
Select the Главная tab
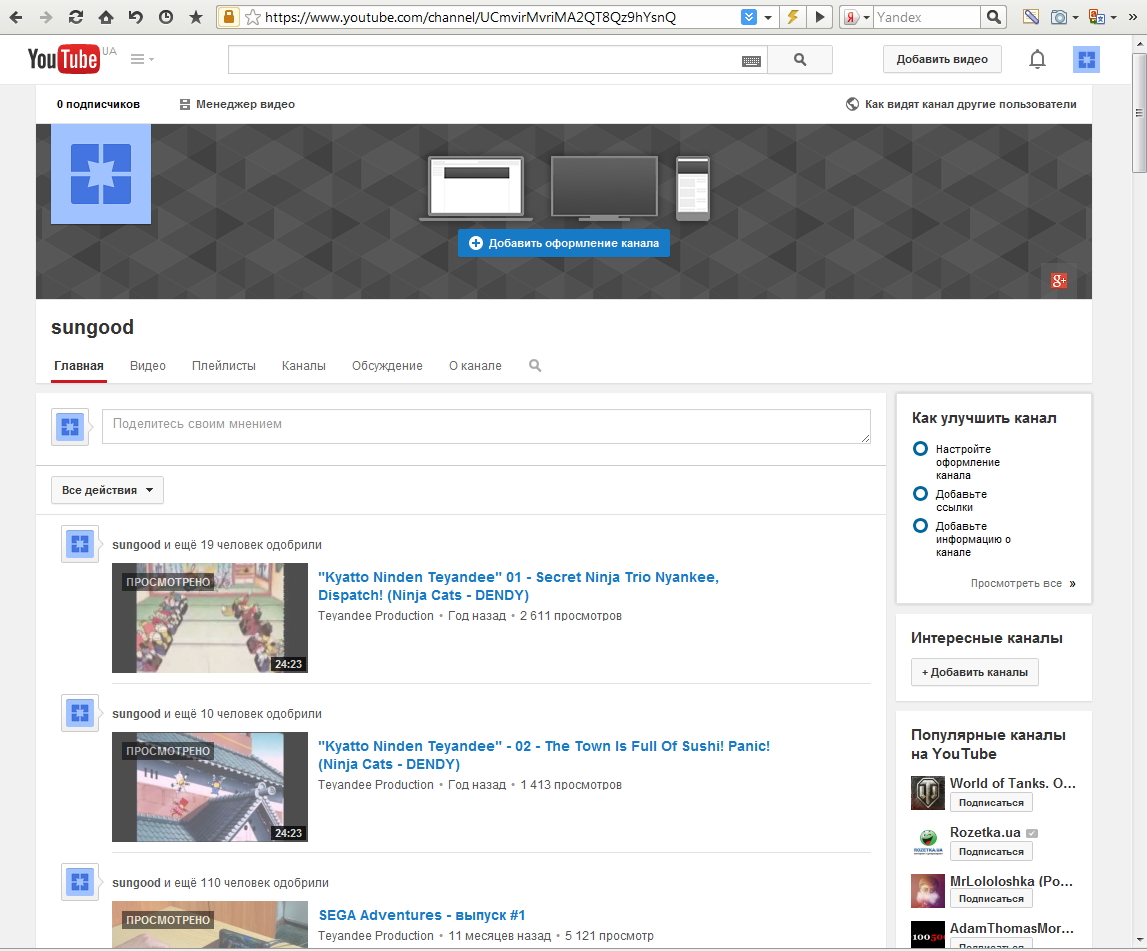79,366
